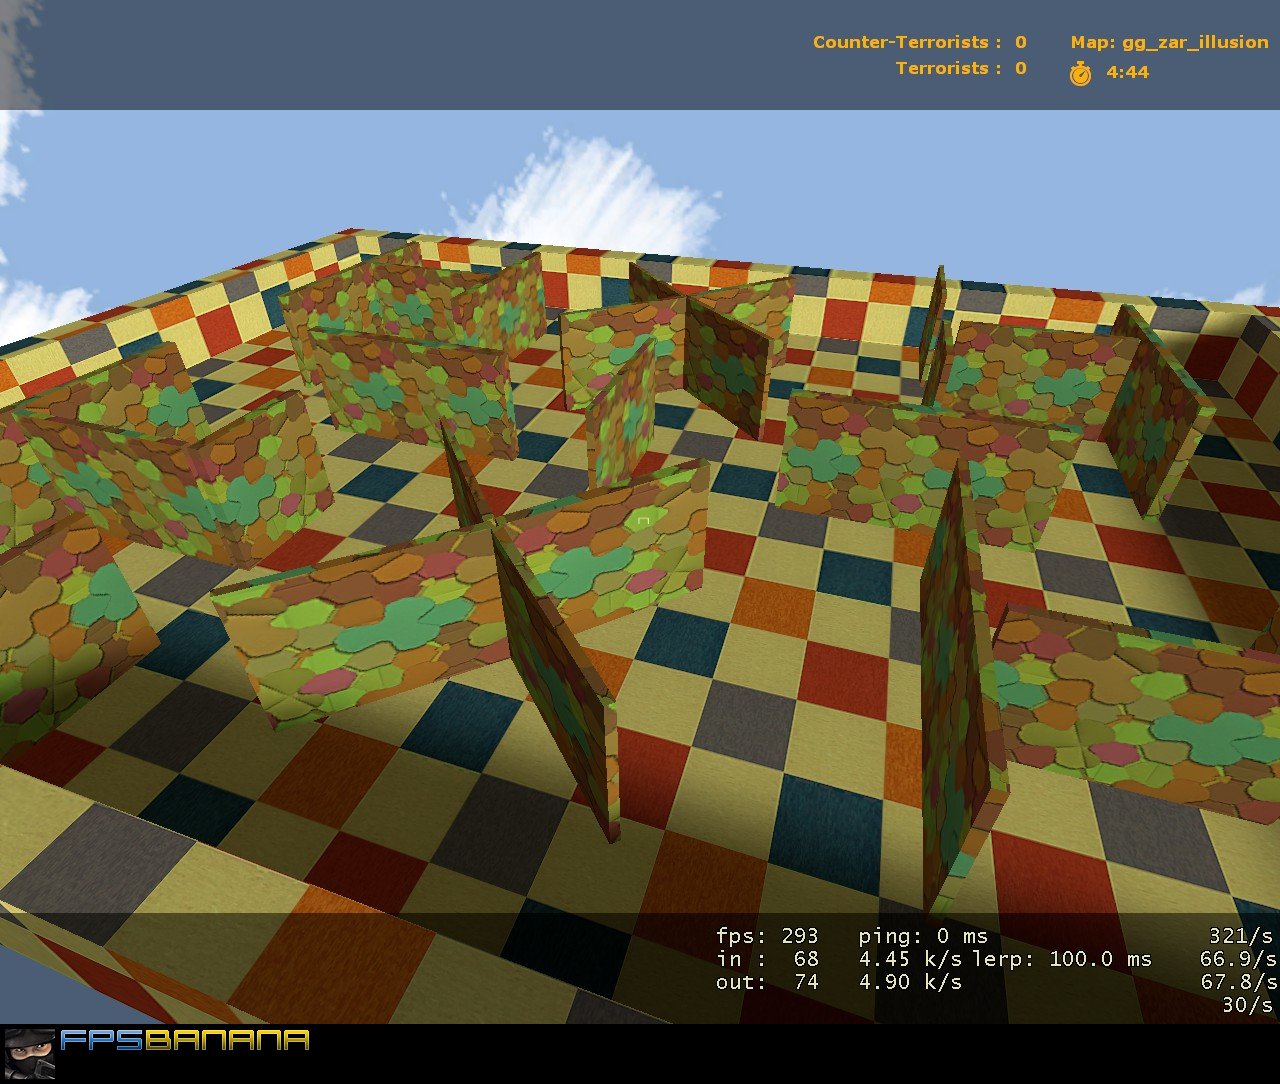Click the Counter-Terrorists score label
This screenshot has width=1280, height=1084.
click(x=898, y=42)
